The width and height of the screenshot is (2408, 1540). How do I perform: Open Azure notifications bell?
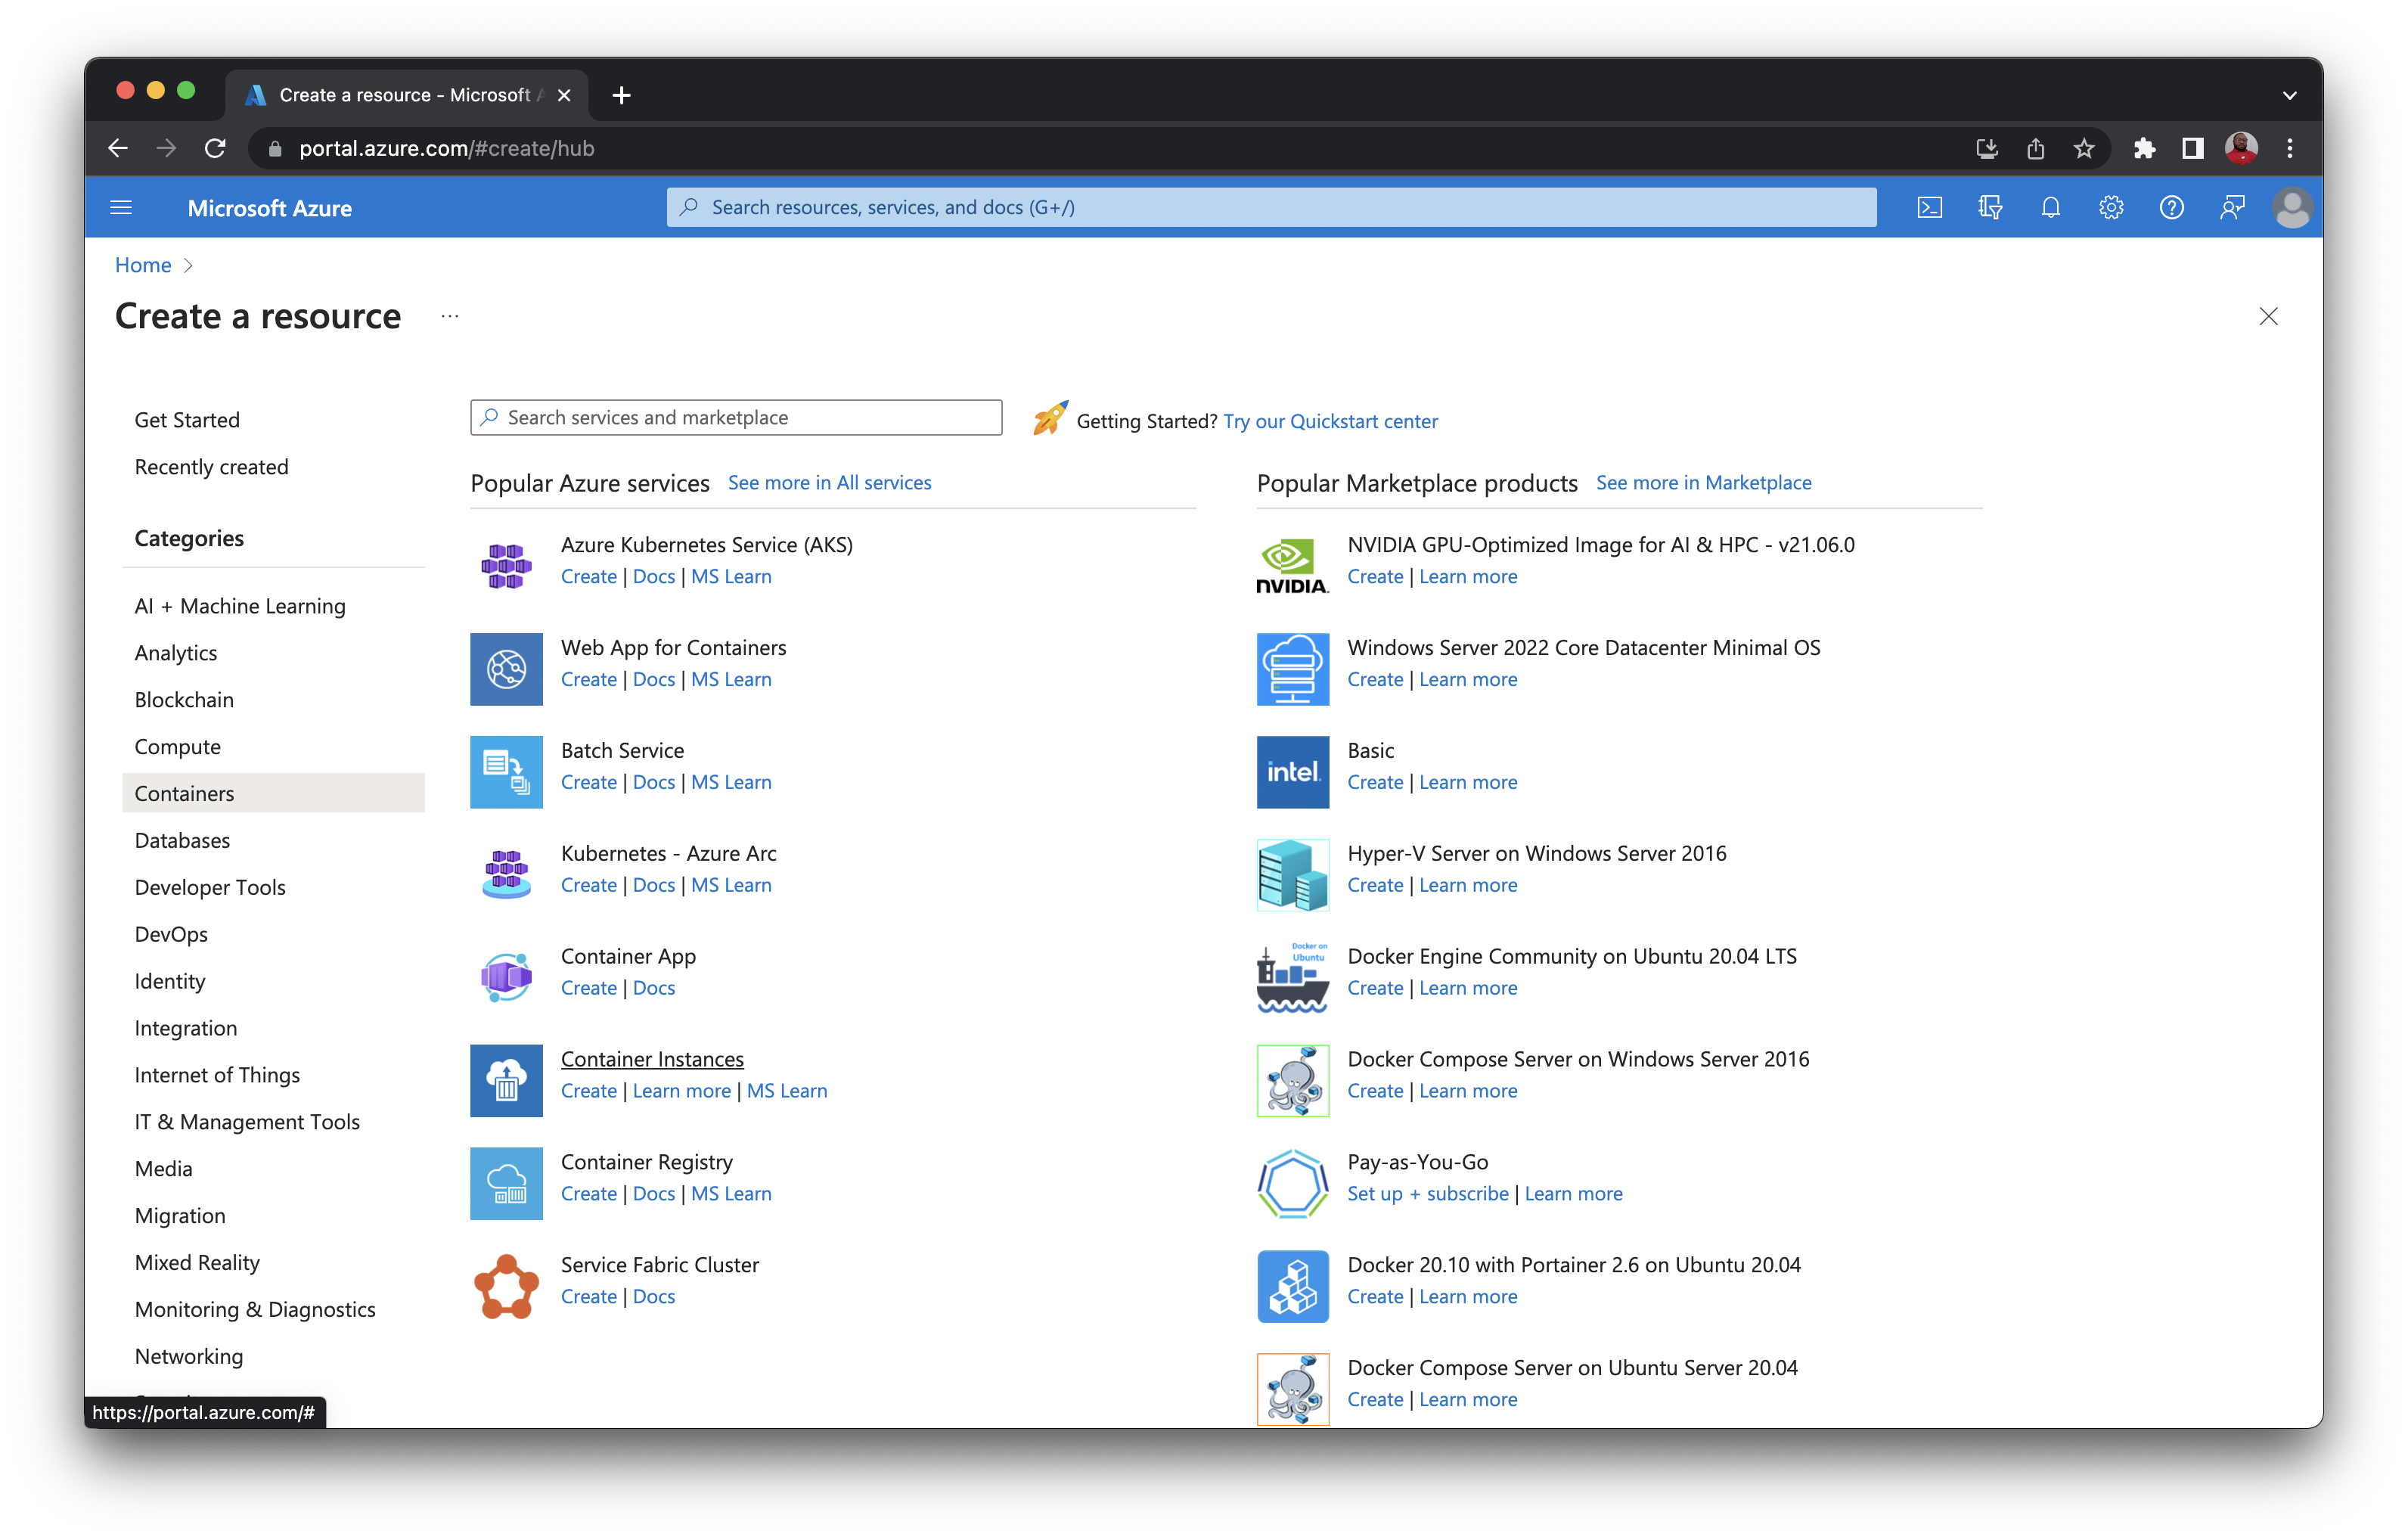2050,207
